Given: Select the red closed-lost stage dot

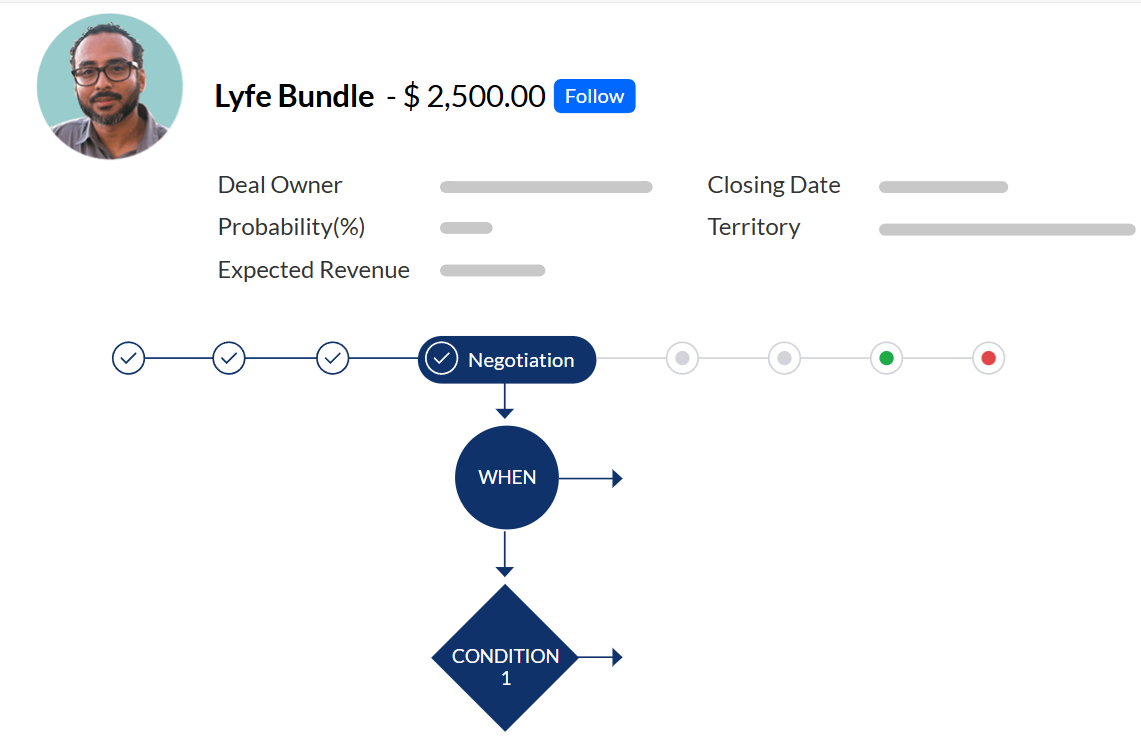Looking at the screenshot, I should click(988, 358).
